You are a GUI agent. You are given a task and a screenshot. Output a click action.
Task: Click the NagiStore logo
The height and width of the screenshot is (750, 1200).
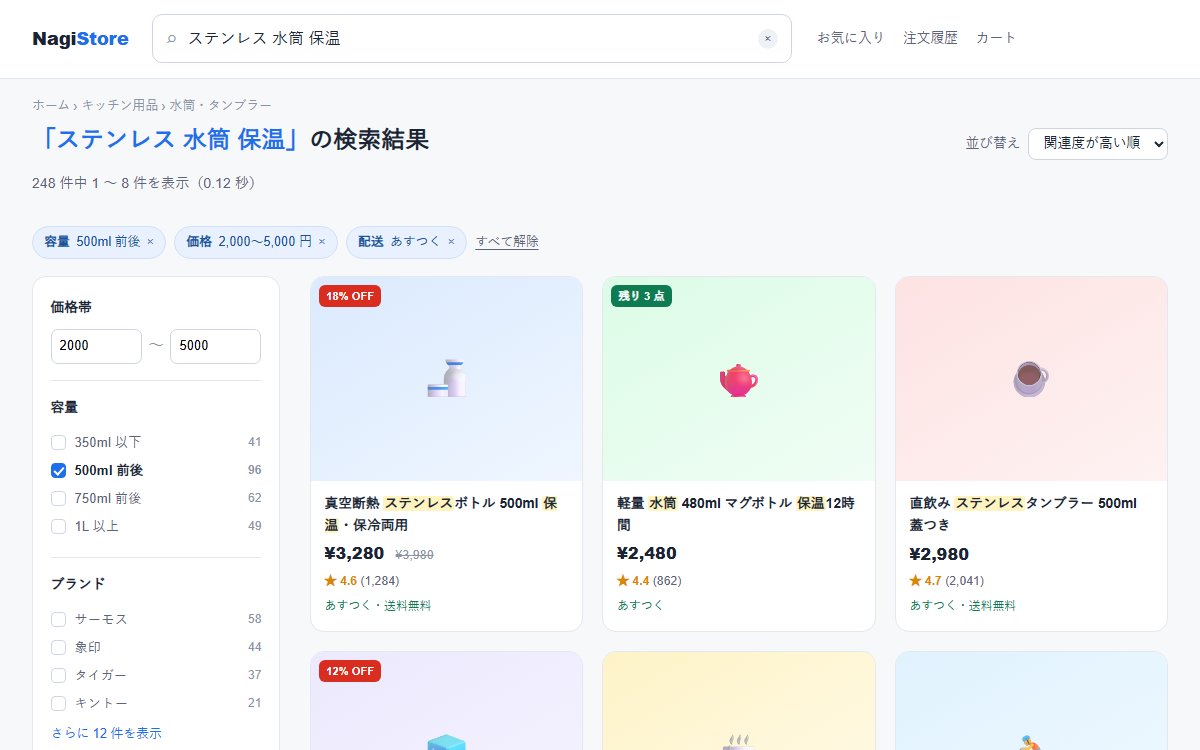click(x=80, y=39)
